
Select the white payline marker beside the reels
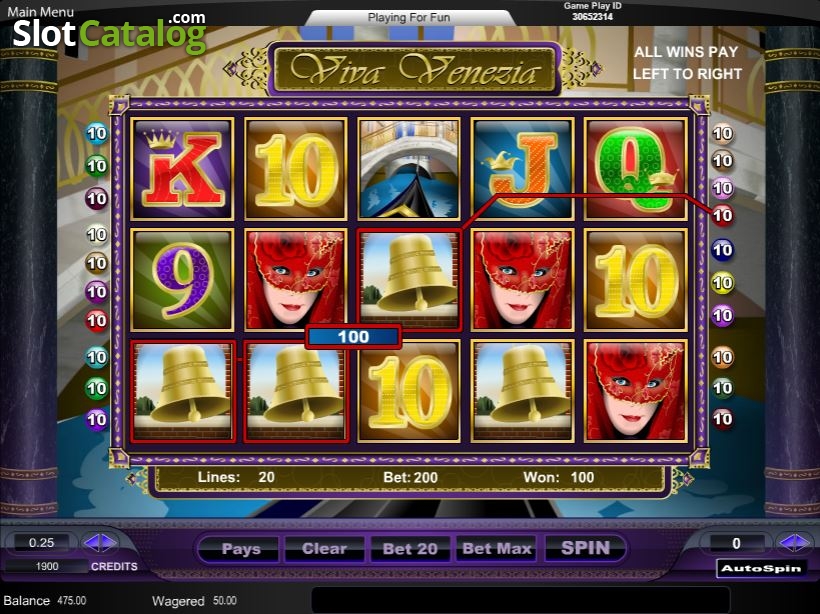click(97, 234)
